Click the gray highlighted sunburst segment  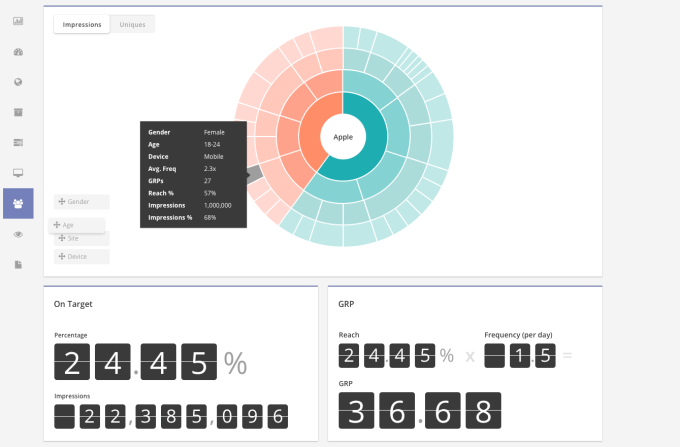coord(255,173)
